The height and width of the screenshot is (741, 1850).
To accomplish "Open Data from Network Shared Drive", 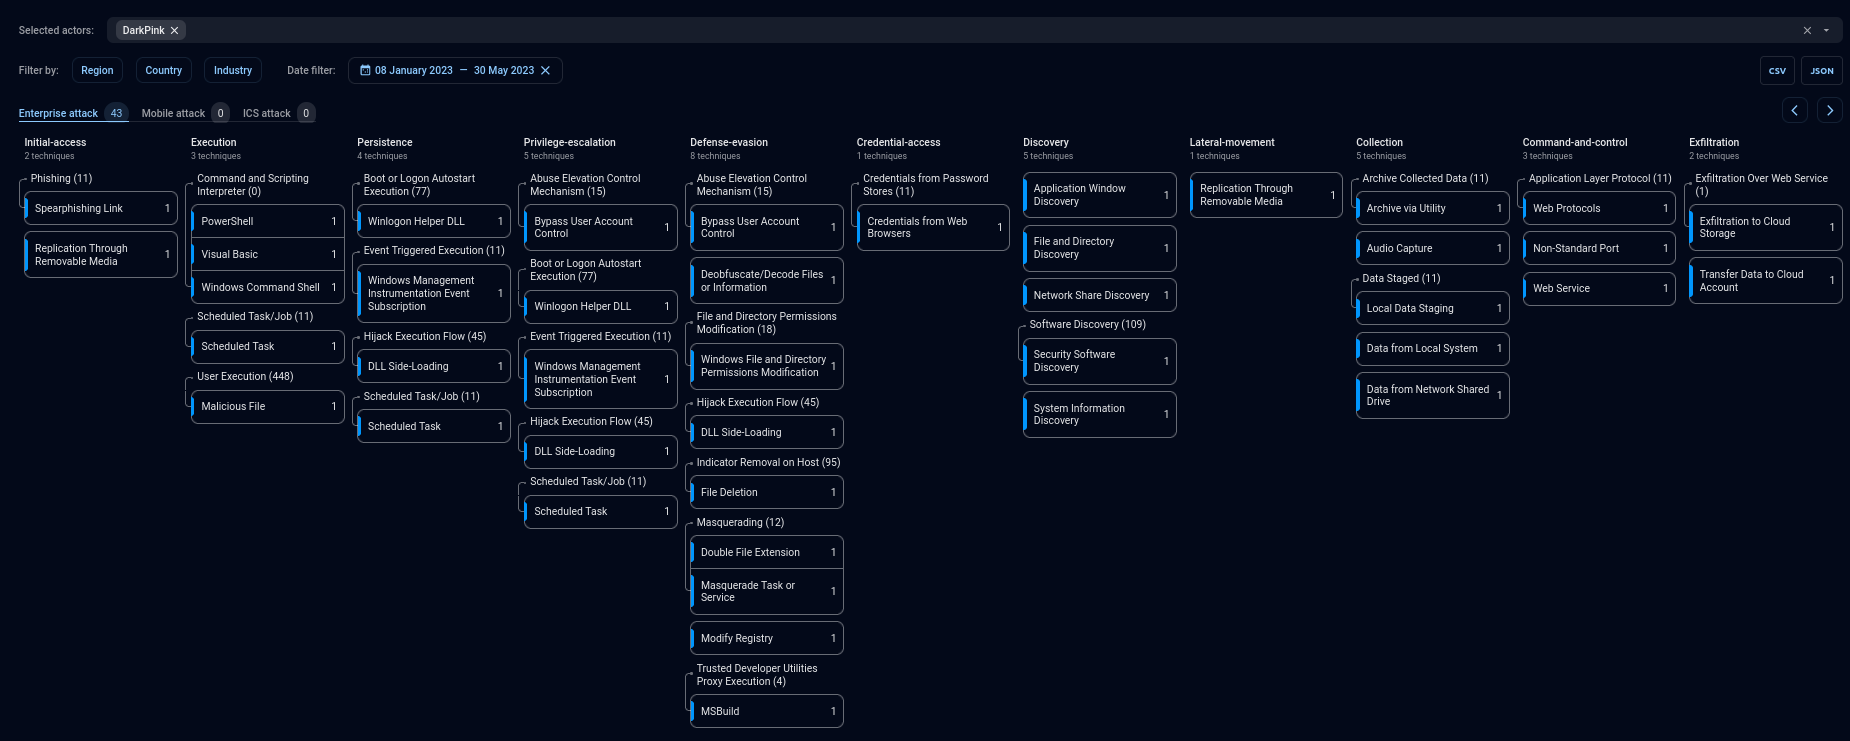I will [x=1433, y=395].
